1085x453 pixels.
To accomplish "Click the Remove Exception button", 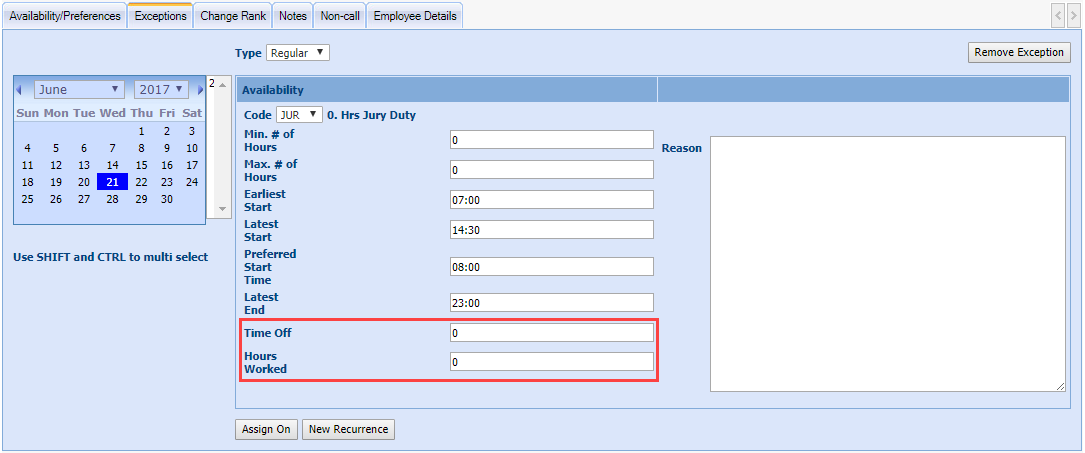I will point(1019,53).
